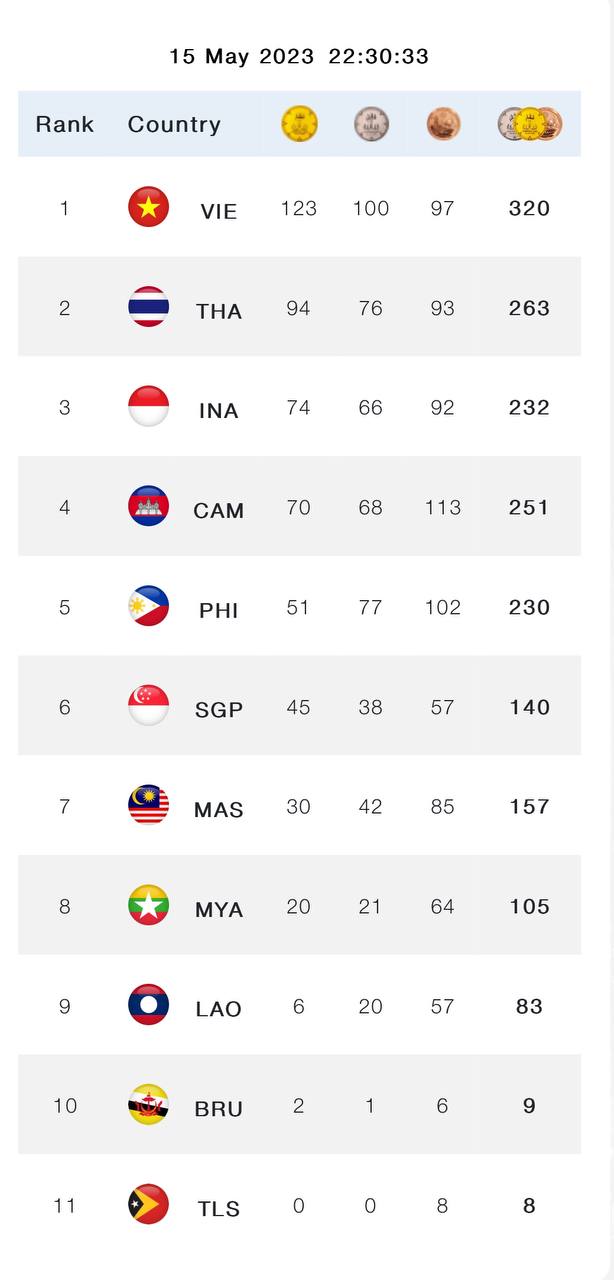Click the Cambodia flag icon
Screen dimensions: 614x1280
[x=148, y=507]
